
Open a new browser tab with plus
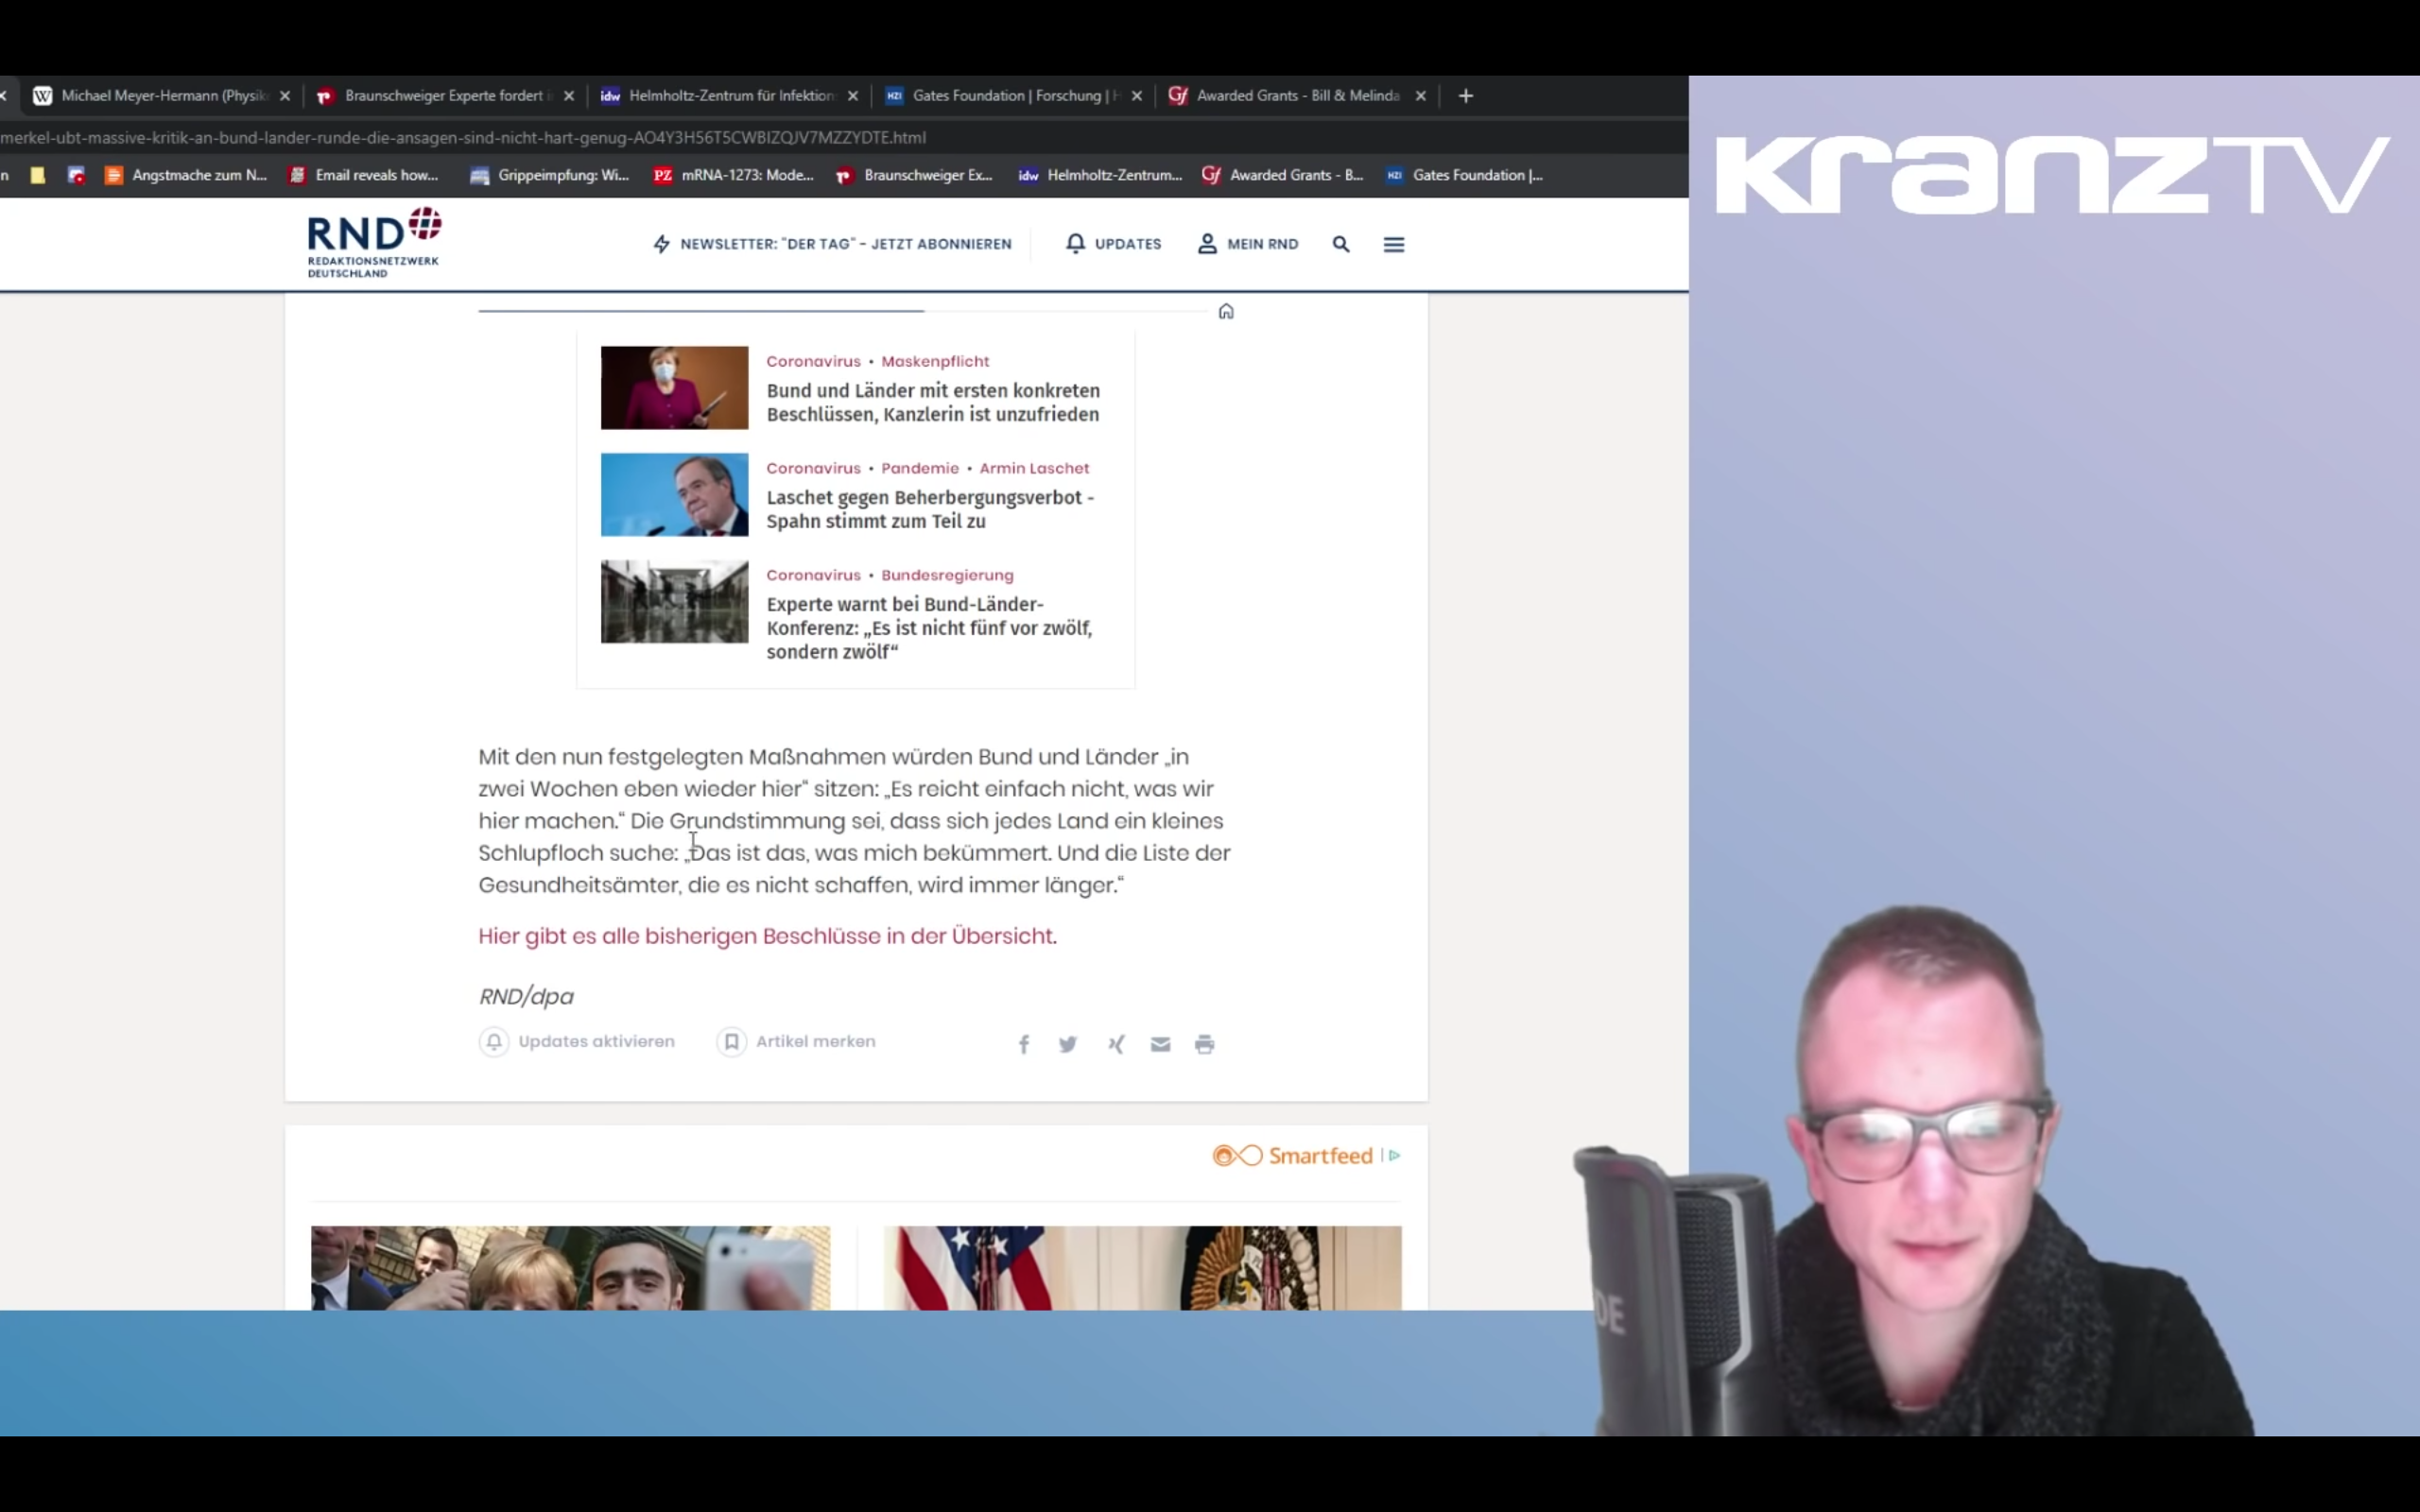click(x=1465, y=96)
